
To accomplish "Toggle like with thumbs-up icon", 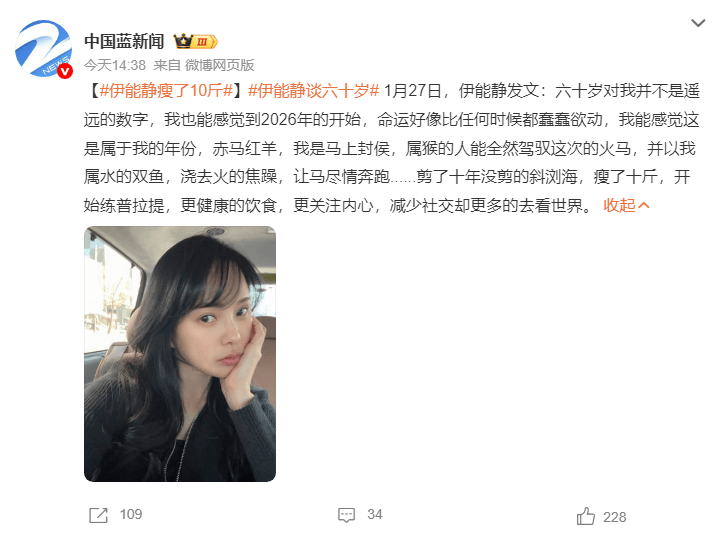I will point(585,516).
